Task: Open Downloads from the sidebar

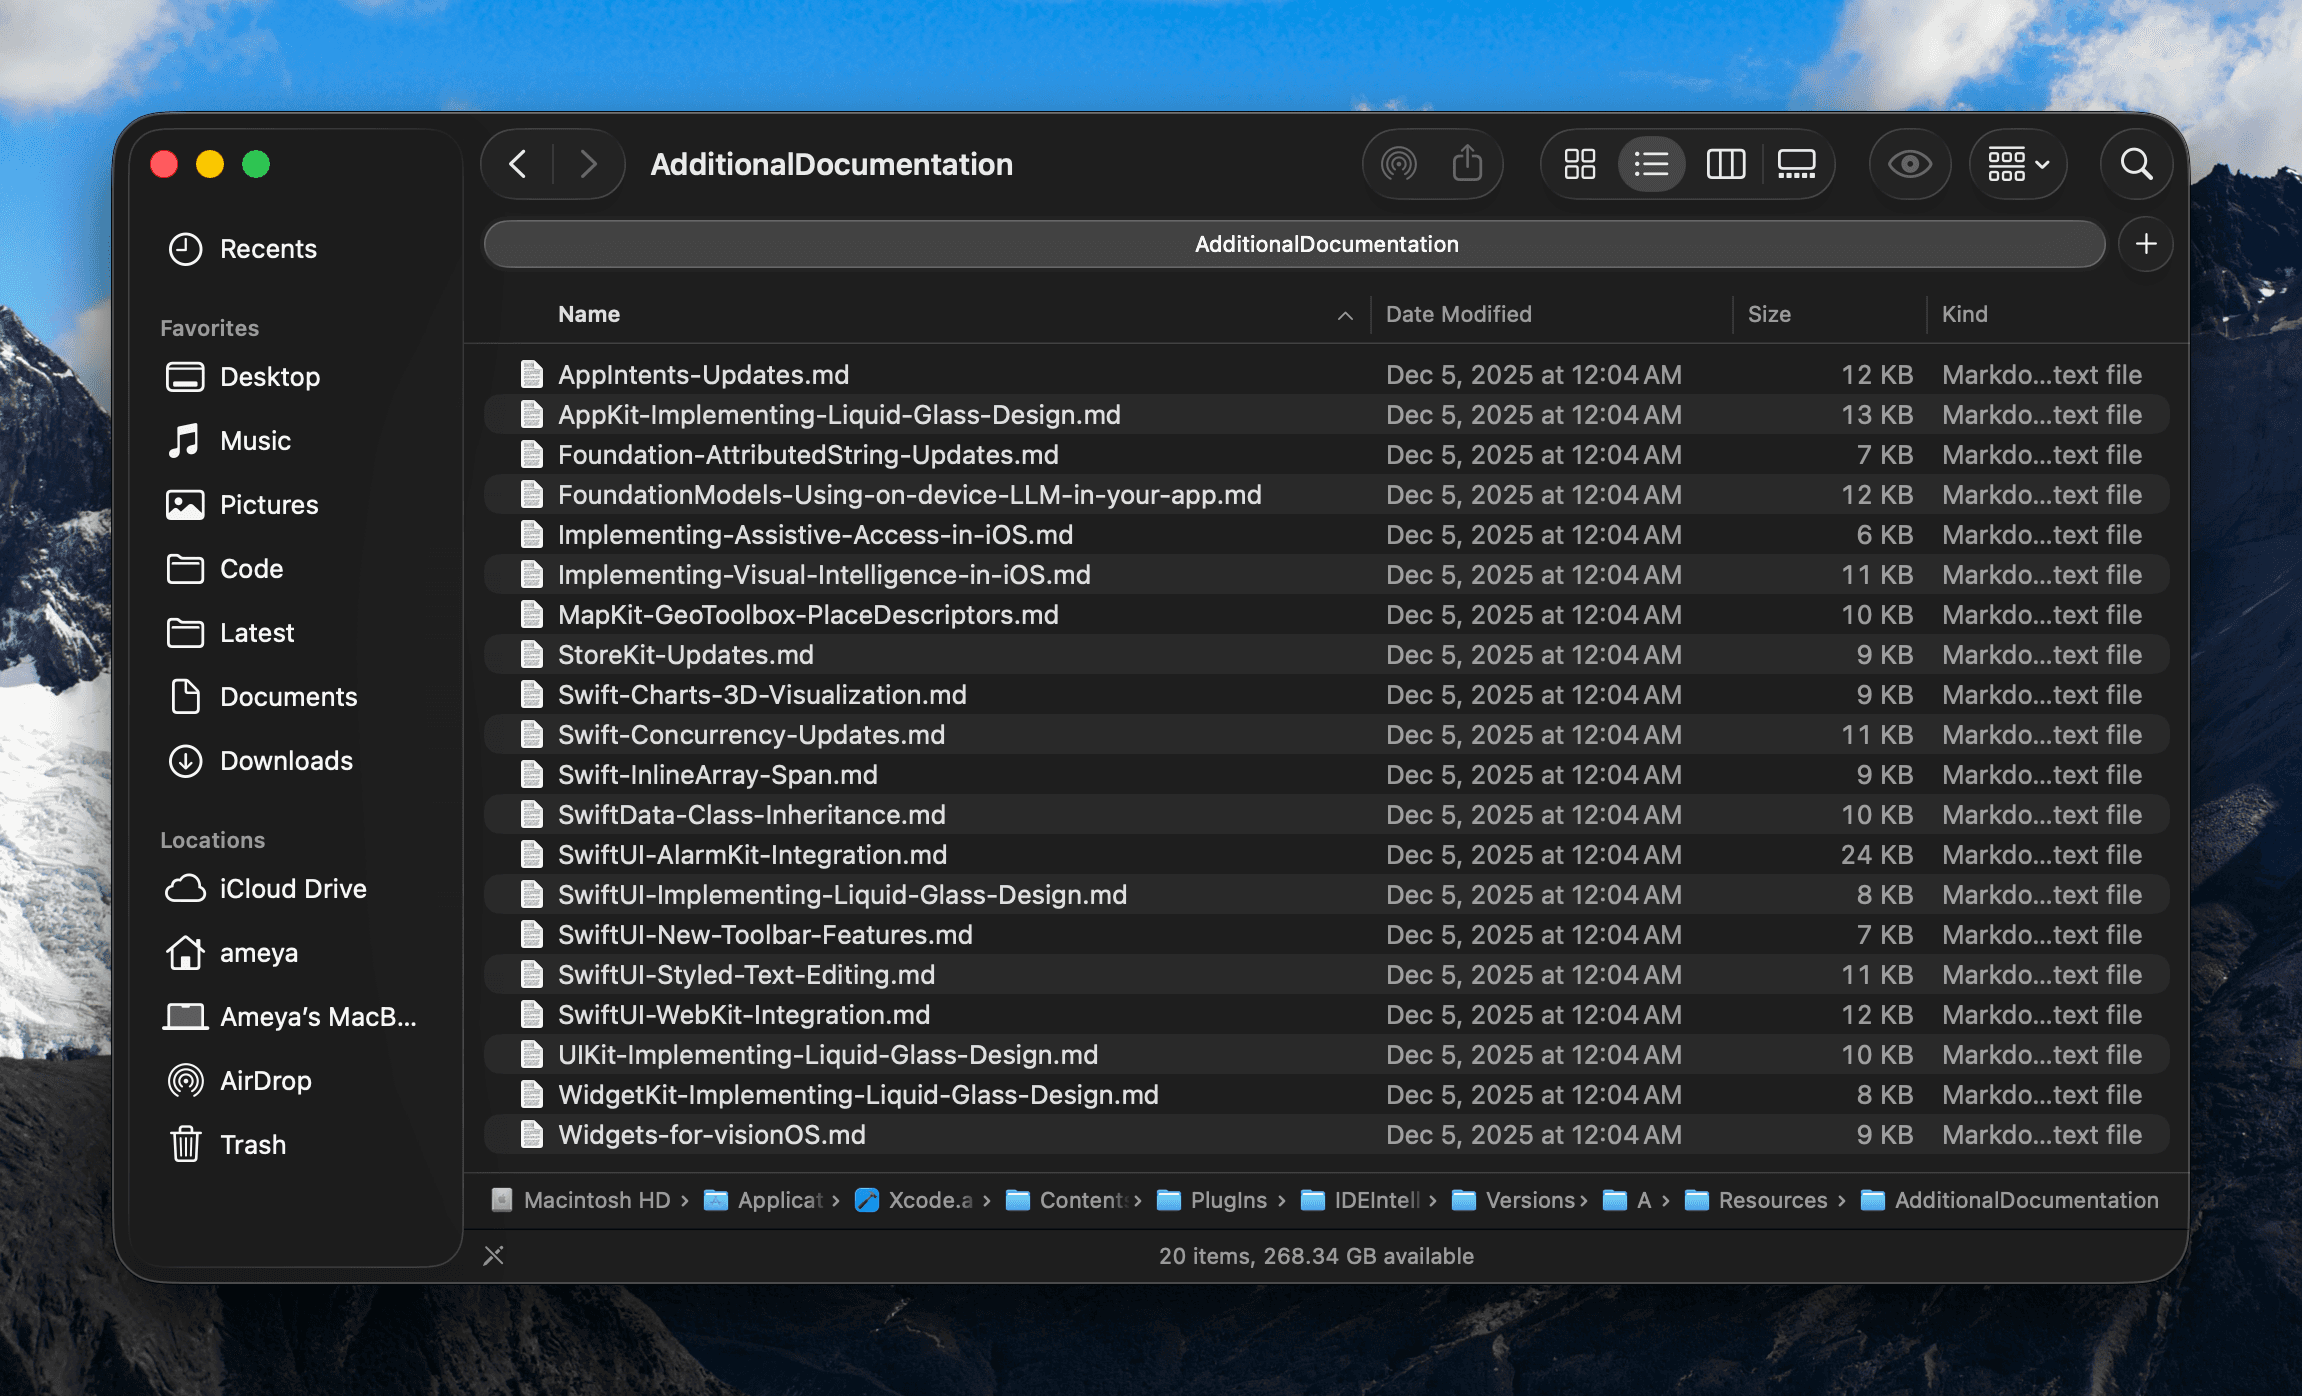Action: (285, 761)
